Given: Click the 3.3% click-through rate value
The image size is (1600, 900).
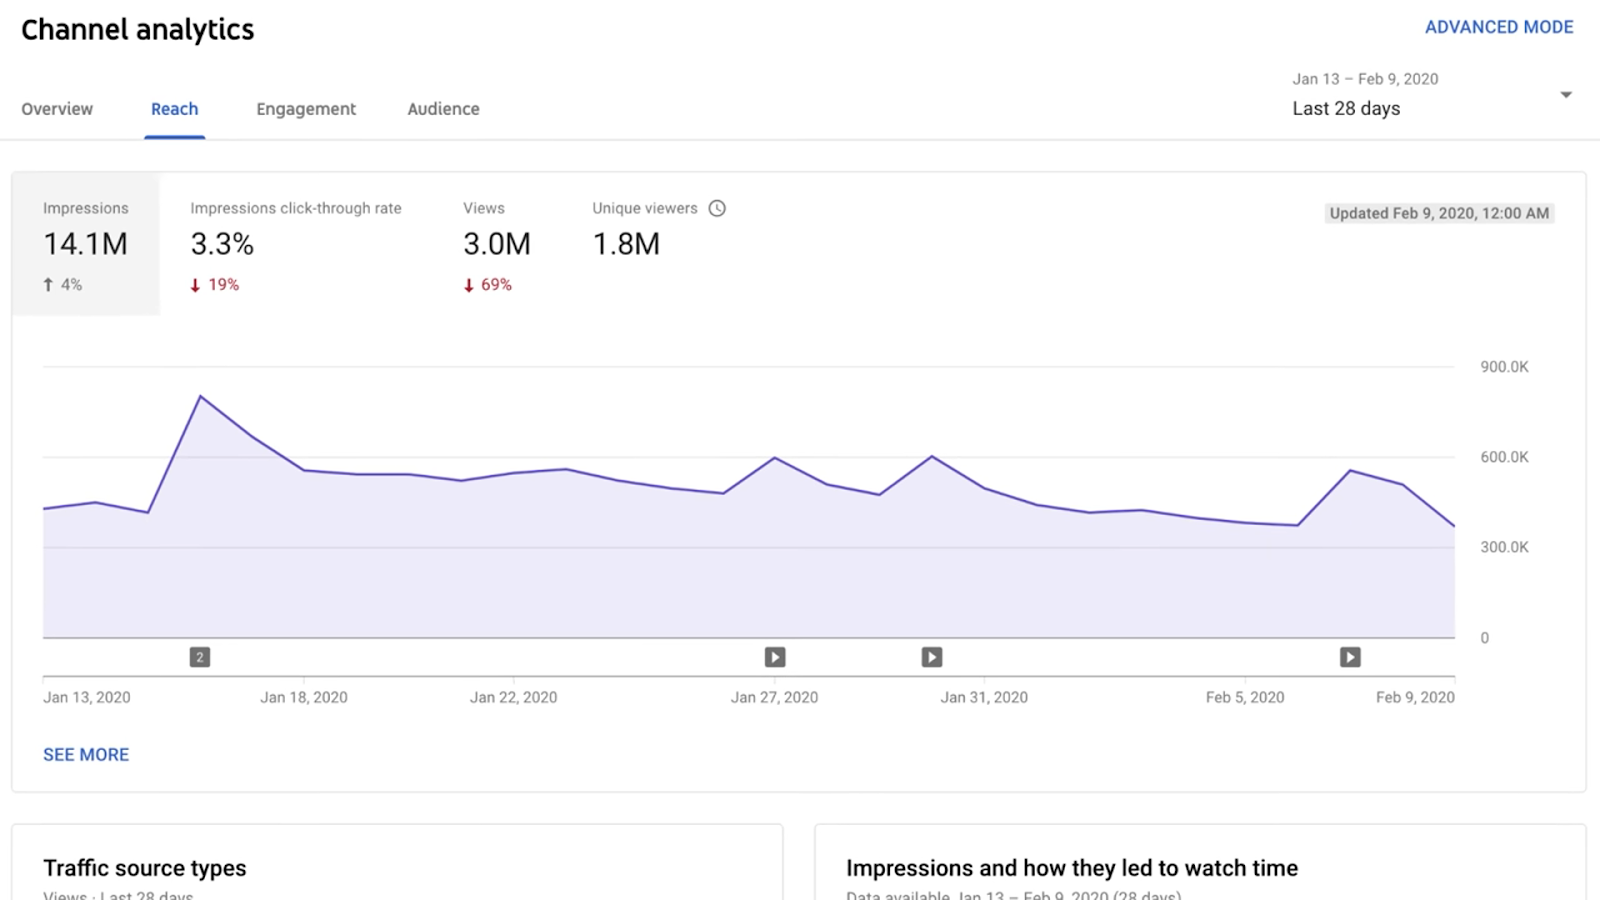Looking at the screenshot, I should pos(222,244).
